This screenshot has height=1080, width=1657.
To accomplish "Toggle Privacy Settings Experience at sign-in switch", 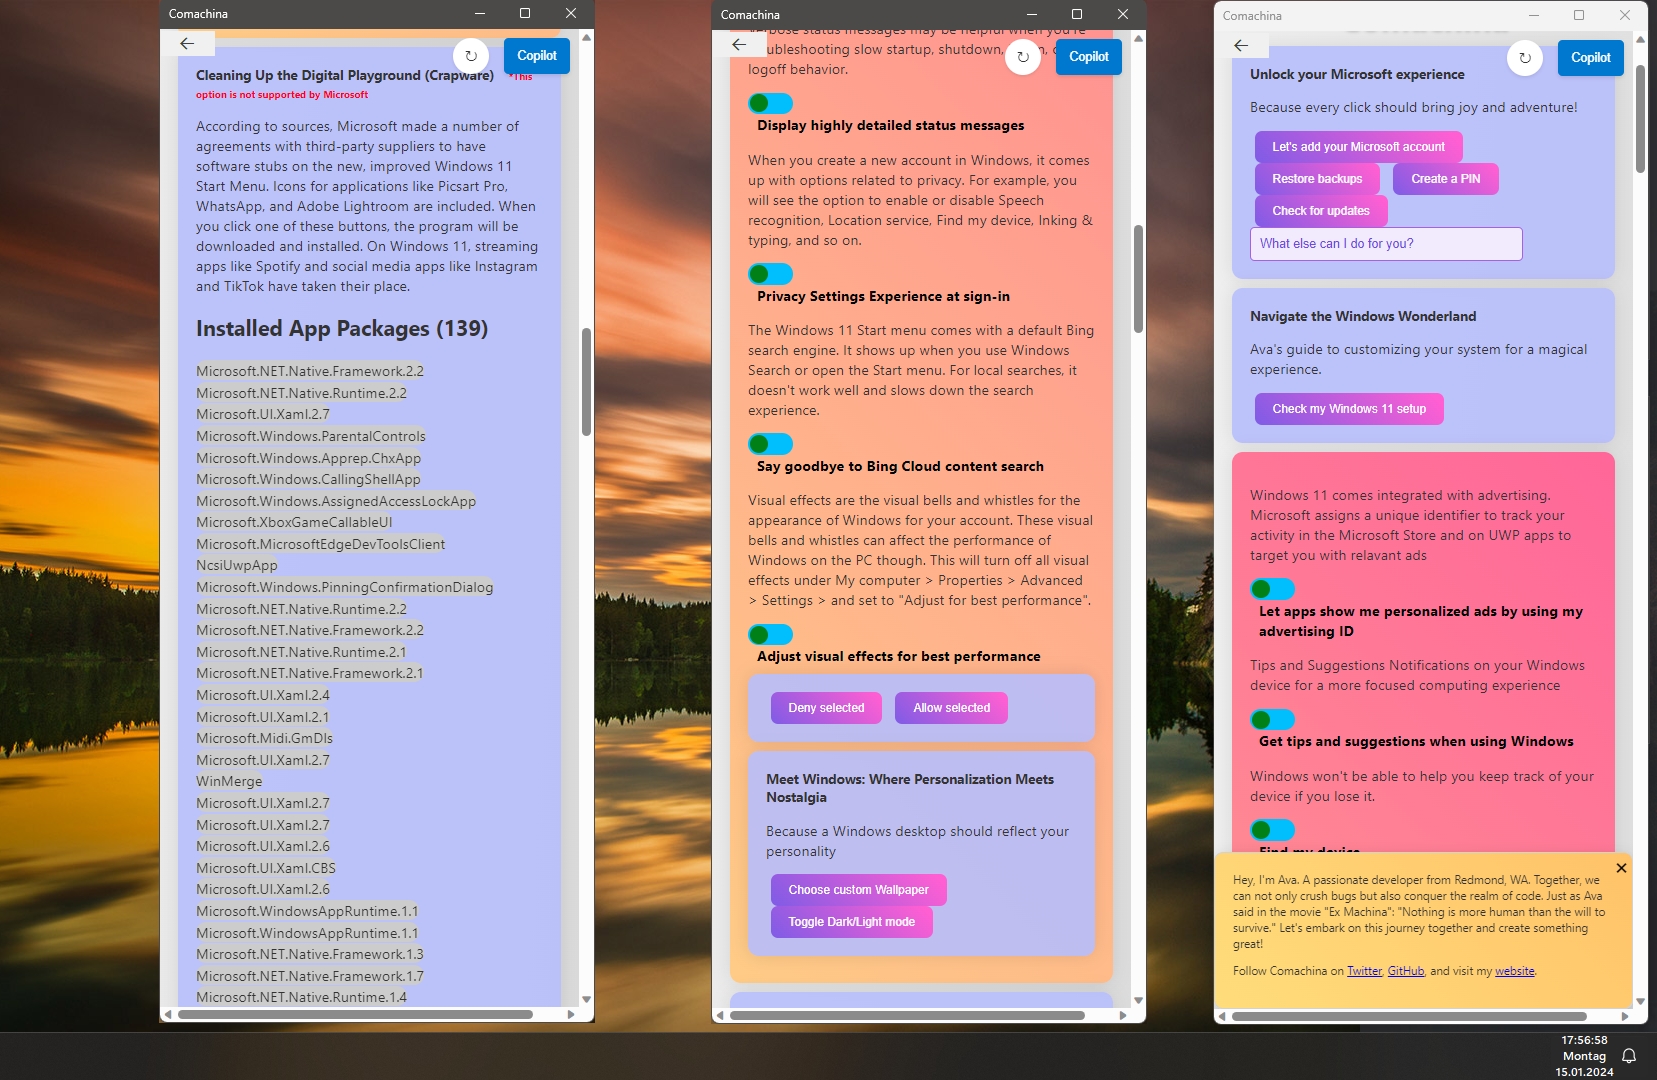I will pos(770,274).
